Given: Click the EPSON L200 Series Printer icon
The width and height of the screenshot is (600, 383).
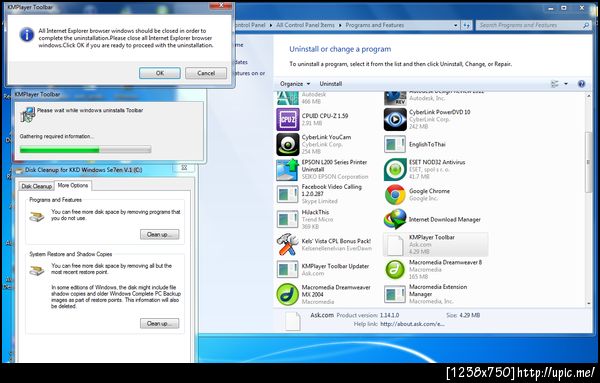Looking at the screenshot, I should coord(287,169).
